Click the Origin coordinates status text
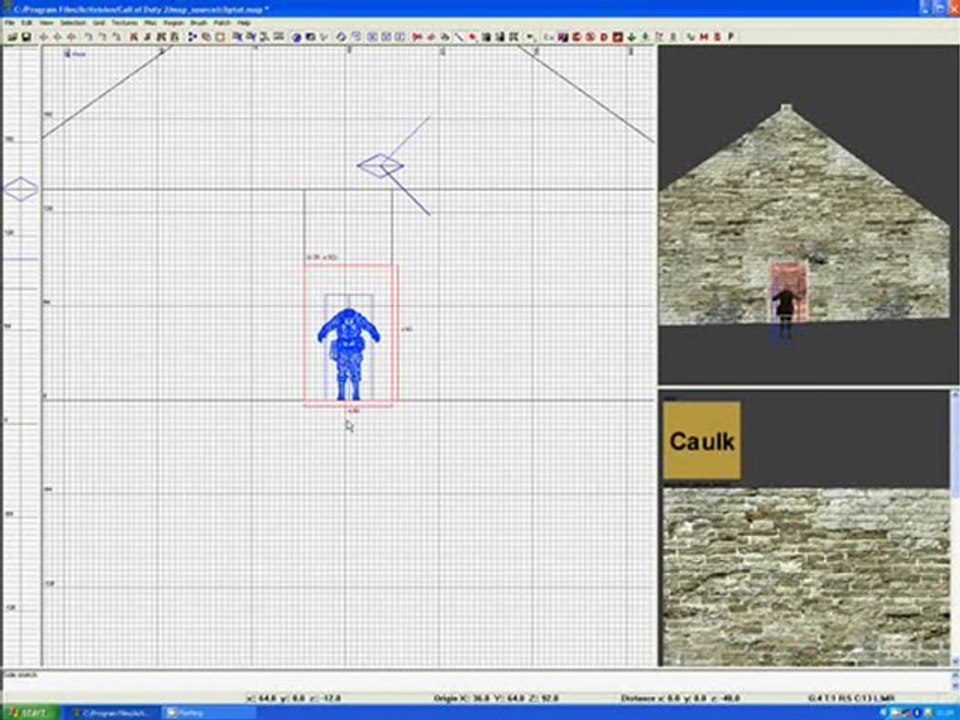The height and width of the screenshot is (720, 960). point(496,698)
